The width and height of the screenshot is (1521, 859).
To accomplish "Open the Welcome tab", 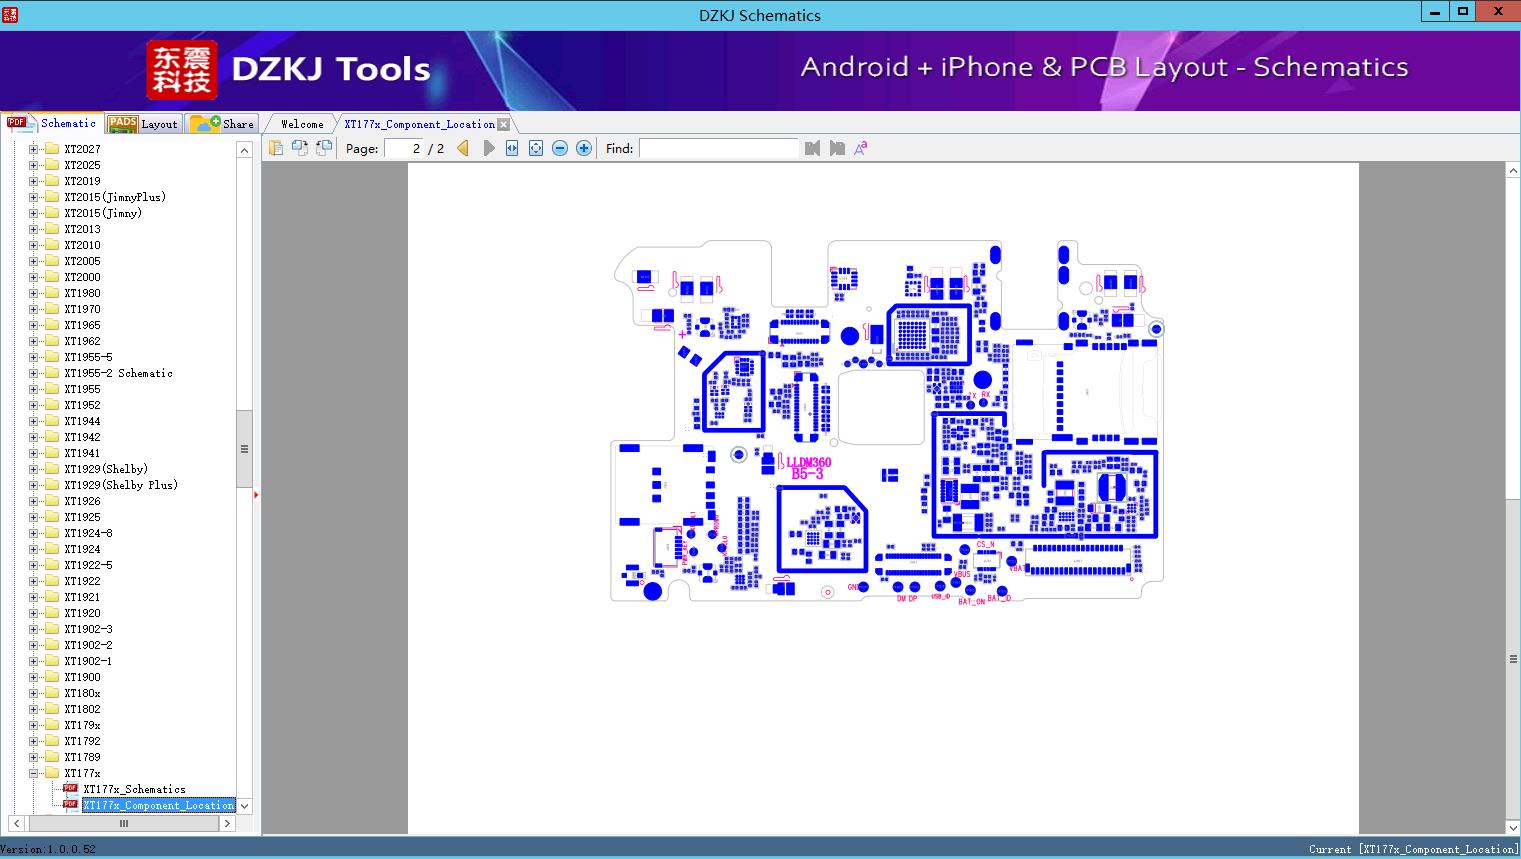I will tap(302, 124).
